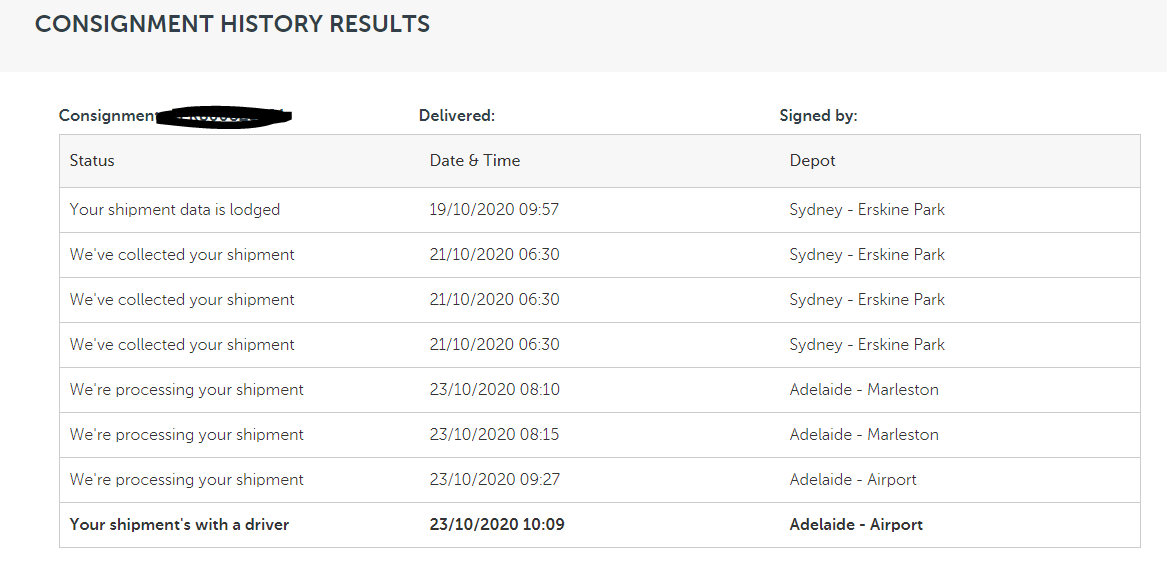Click the 23/10/2020 09:27 timestamp
Image resolution: width=1167 pixels, height=585 pixels.
(494, 480)
